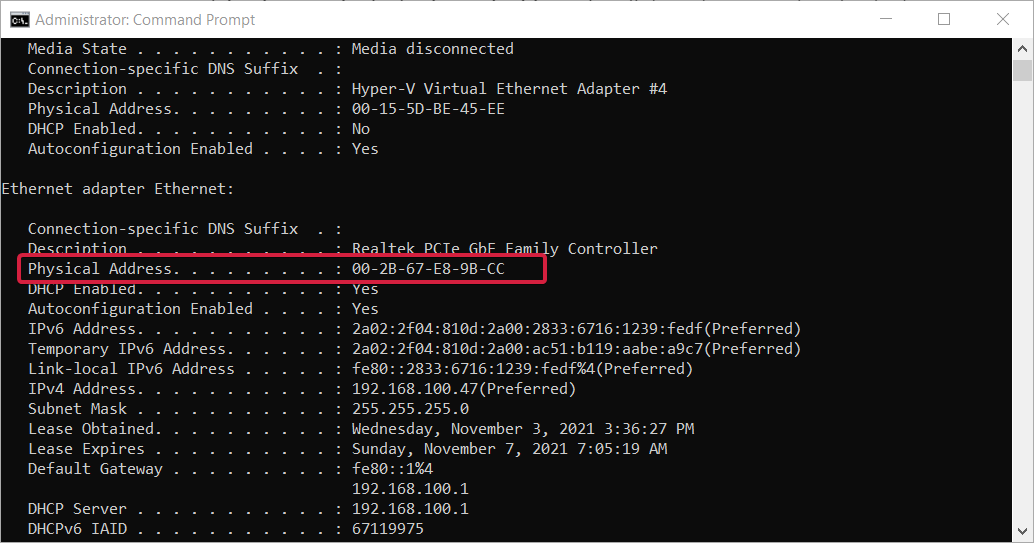Click the Default Gateway fe80::1%4 value
Image resolution: width=1034 pixels, height=543 pixels.
pyautogui.click(x=392, y=468)
